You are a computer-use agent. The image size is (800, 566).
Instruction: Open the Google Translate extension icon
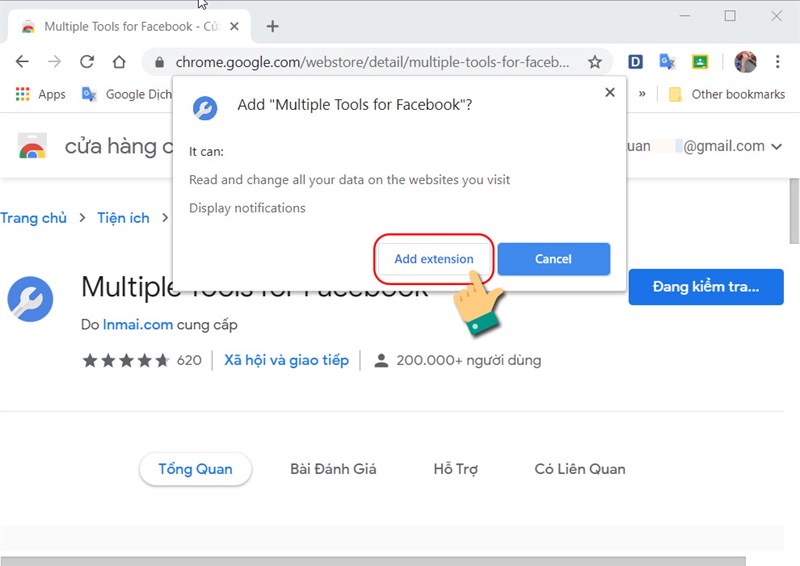click(x=667, y=62)
